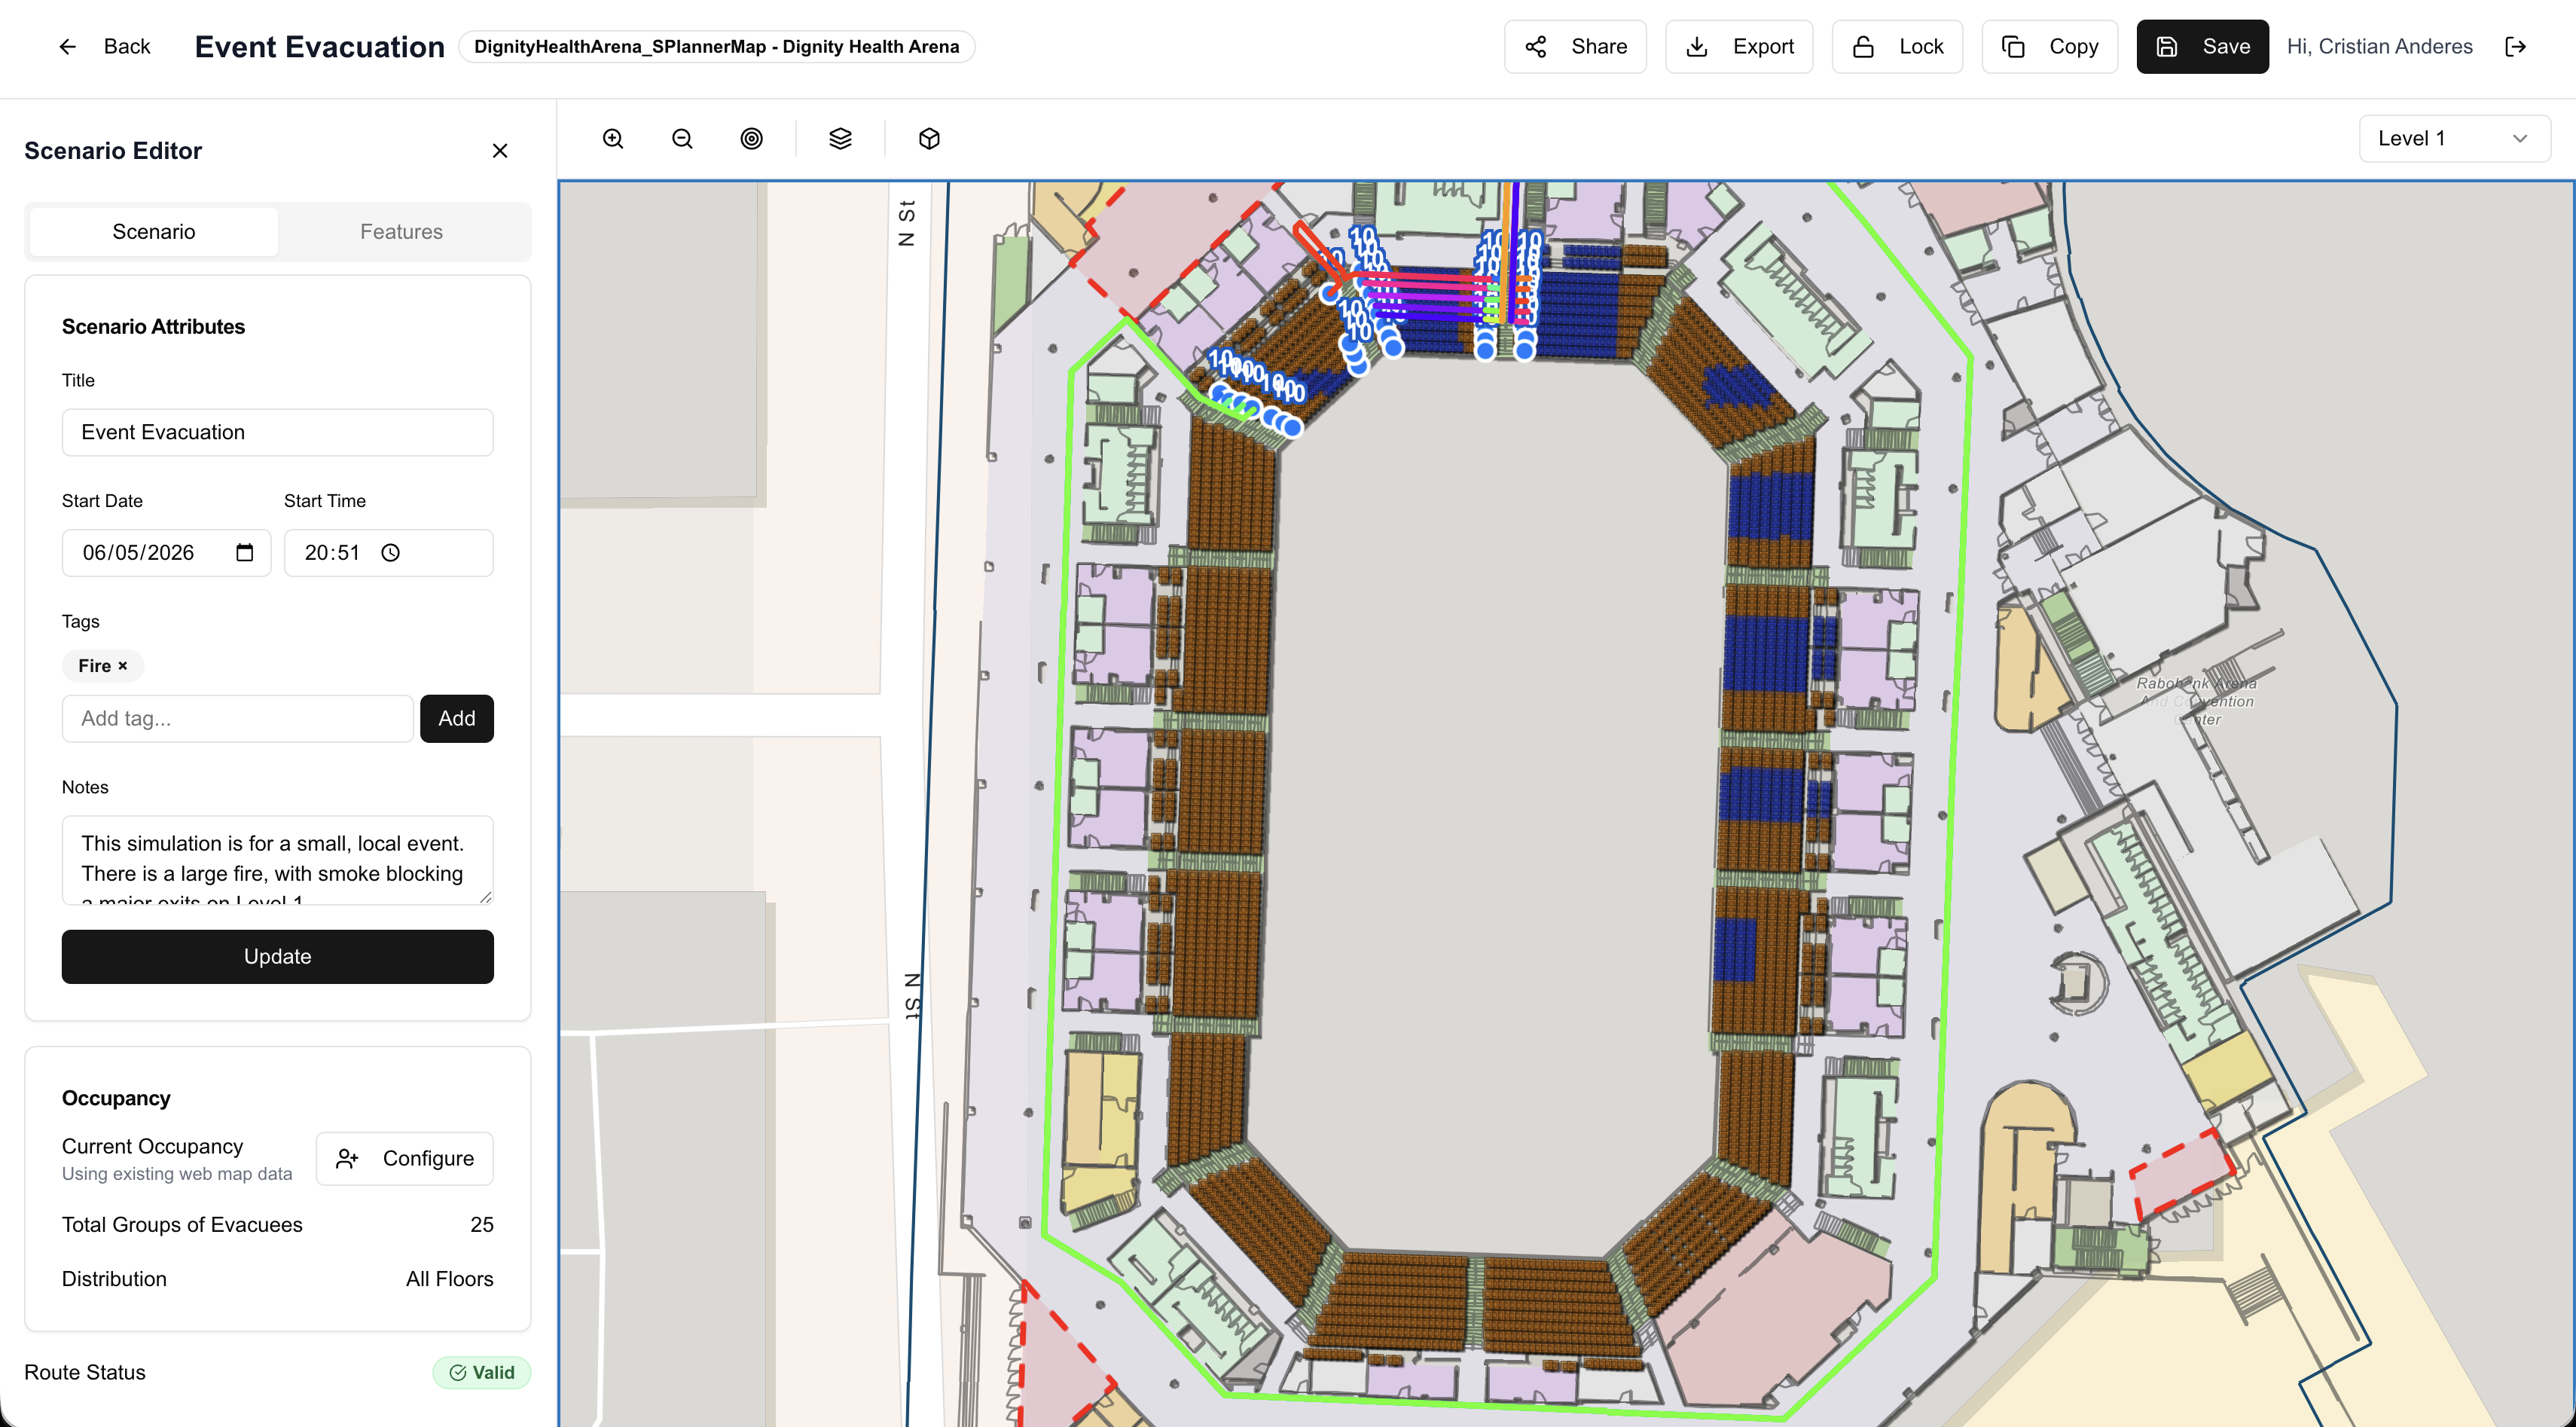Save the scenario

click(x=2202, y=47)
